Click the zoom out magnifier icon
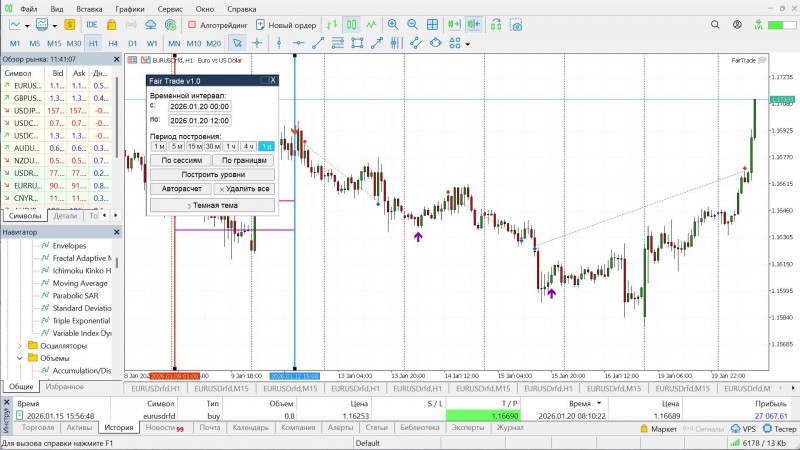Viewport: 800px width, 450px height. 412,24
